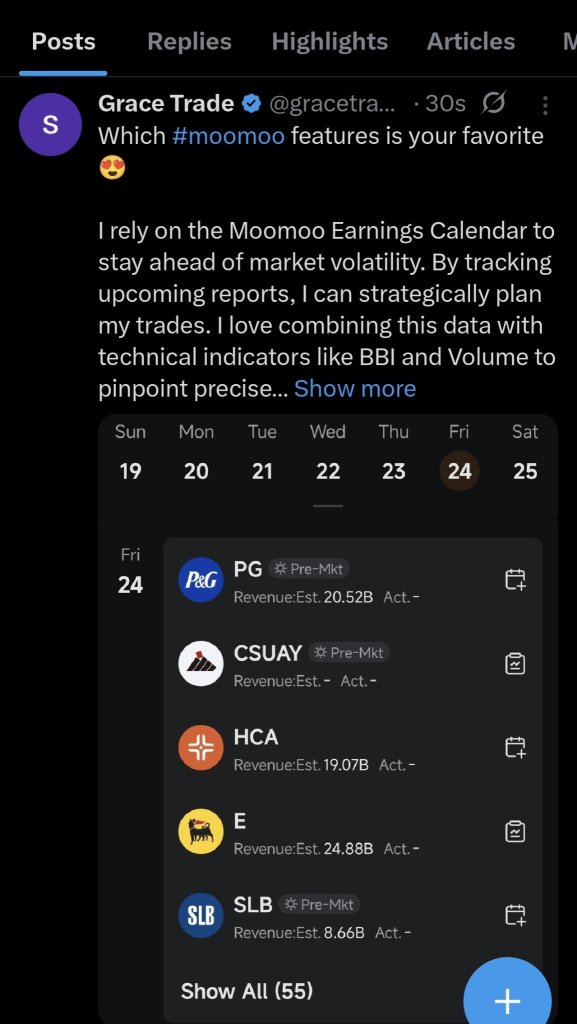Tap the purple S profile avatar
Screen dimensions: 577x1024
(50, 124)
